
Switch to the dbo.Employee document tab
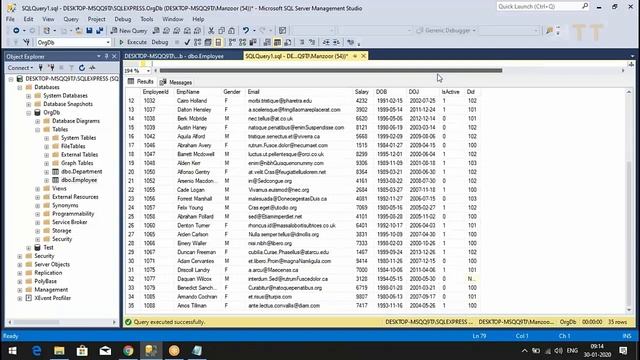point(174,56)
